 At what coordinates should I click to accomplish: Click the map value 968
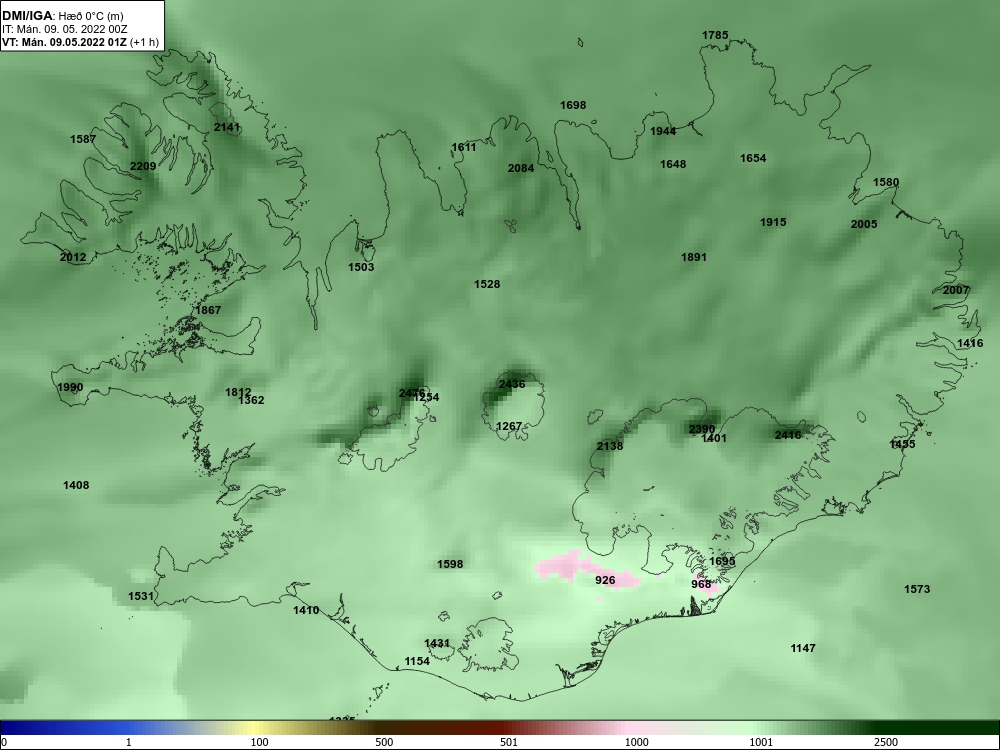point(701,584)
